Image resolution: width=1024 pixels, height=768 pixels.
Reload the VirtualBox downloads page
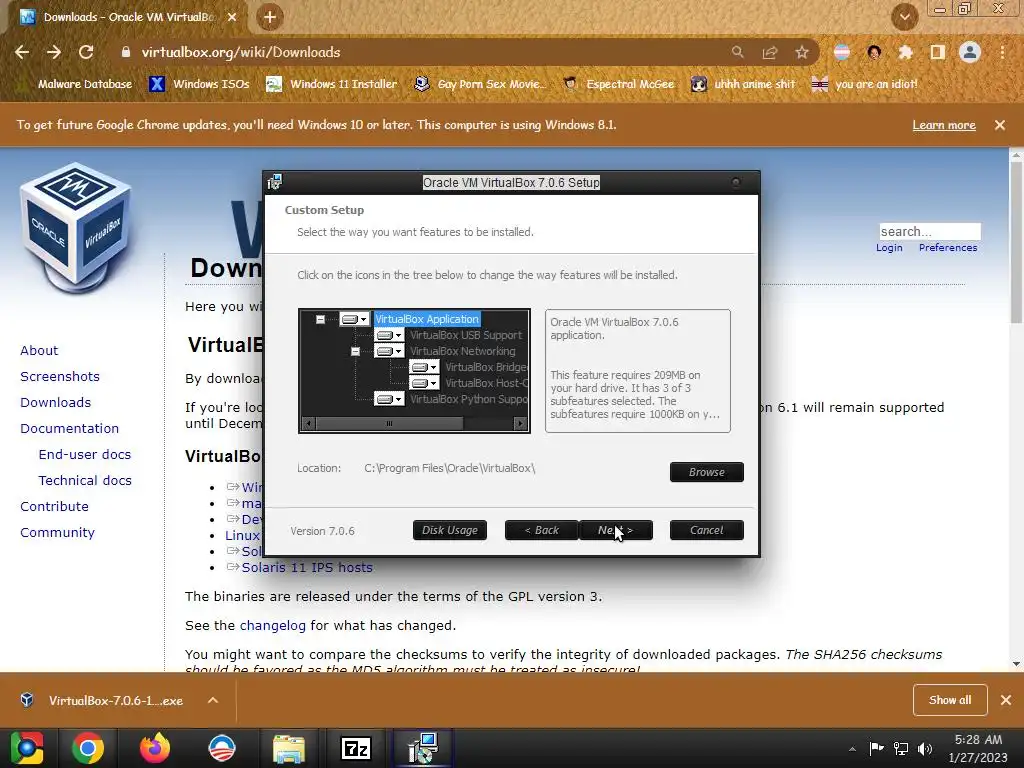point(86,52)
